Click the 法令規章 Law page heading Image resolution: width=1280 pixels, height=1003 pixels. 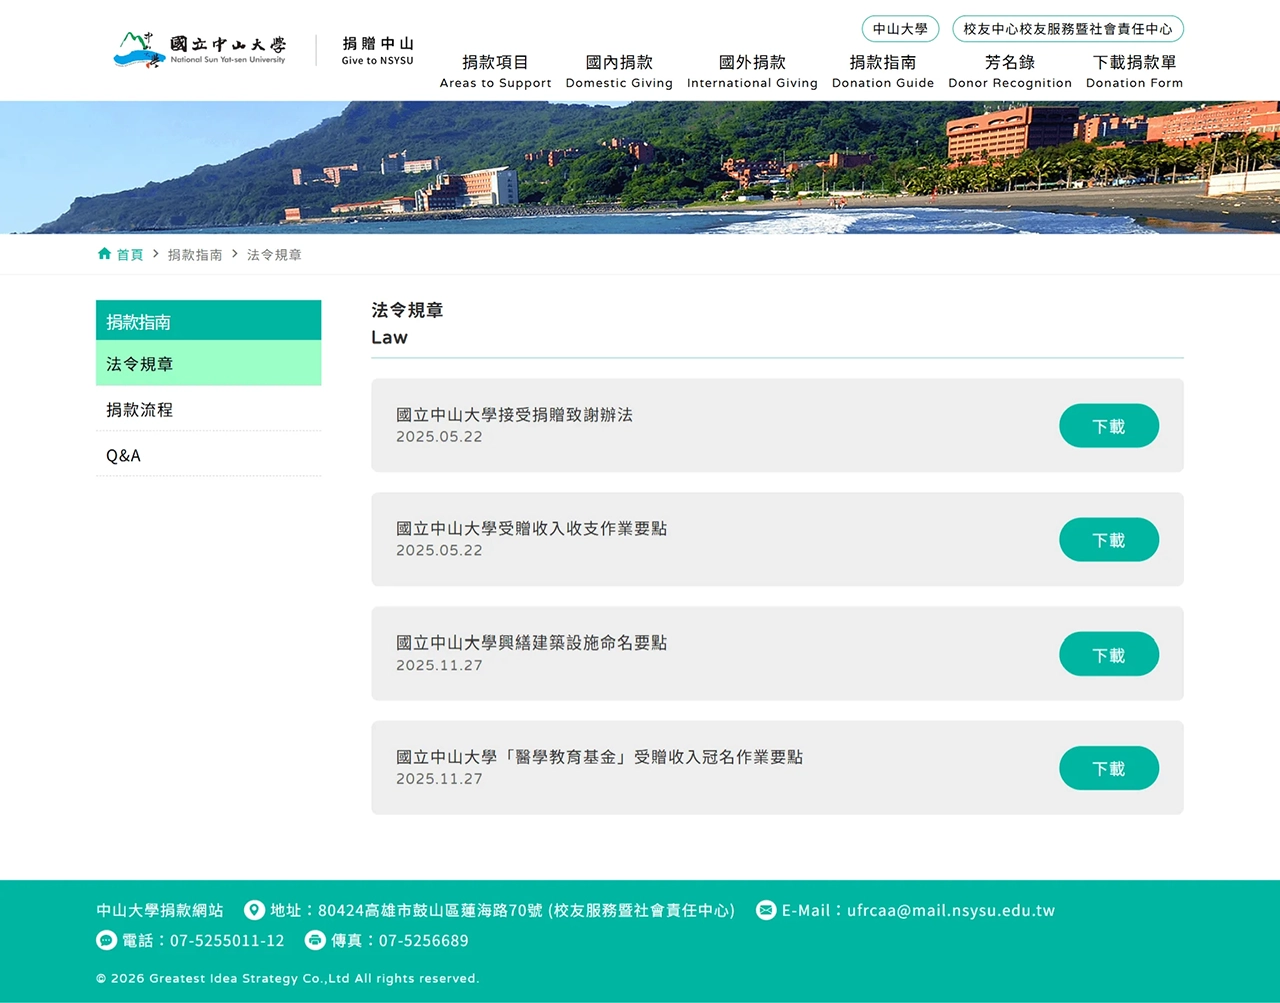pos(407,323)
